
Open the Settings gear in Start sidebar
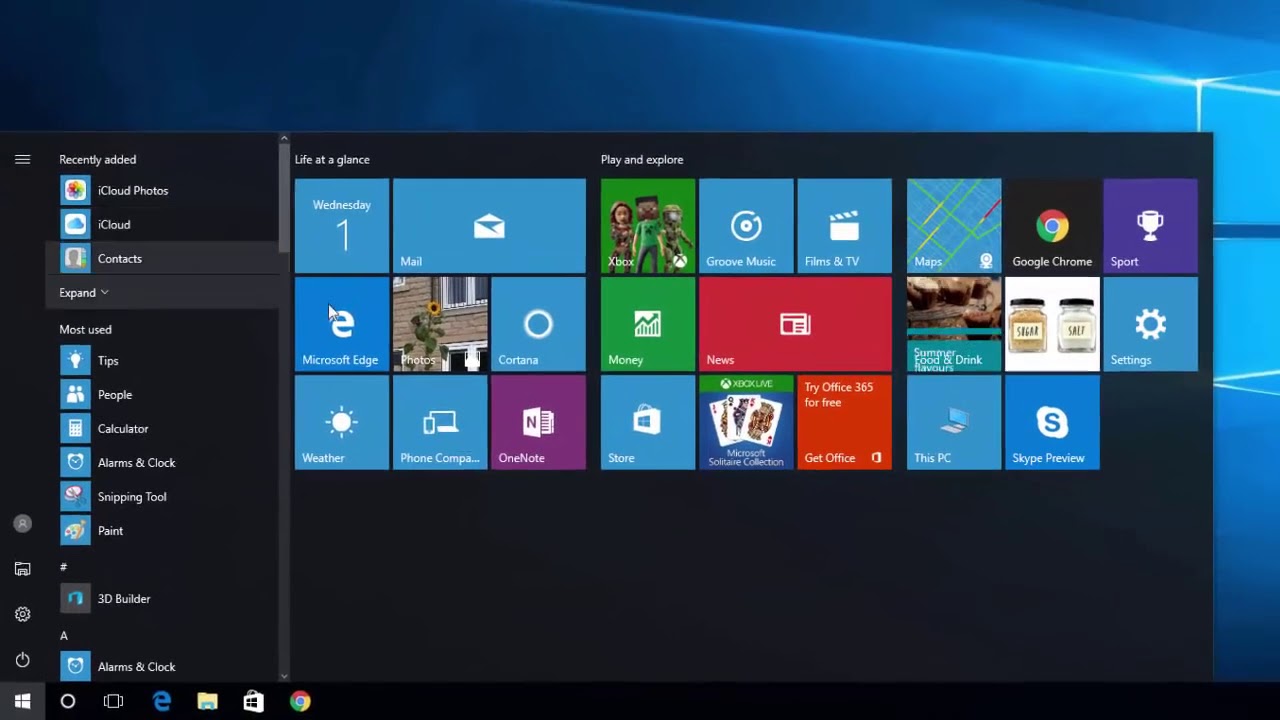[22, 614]
